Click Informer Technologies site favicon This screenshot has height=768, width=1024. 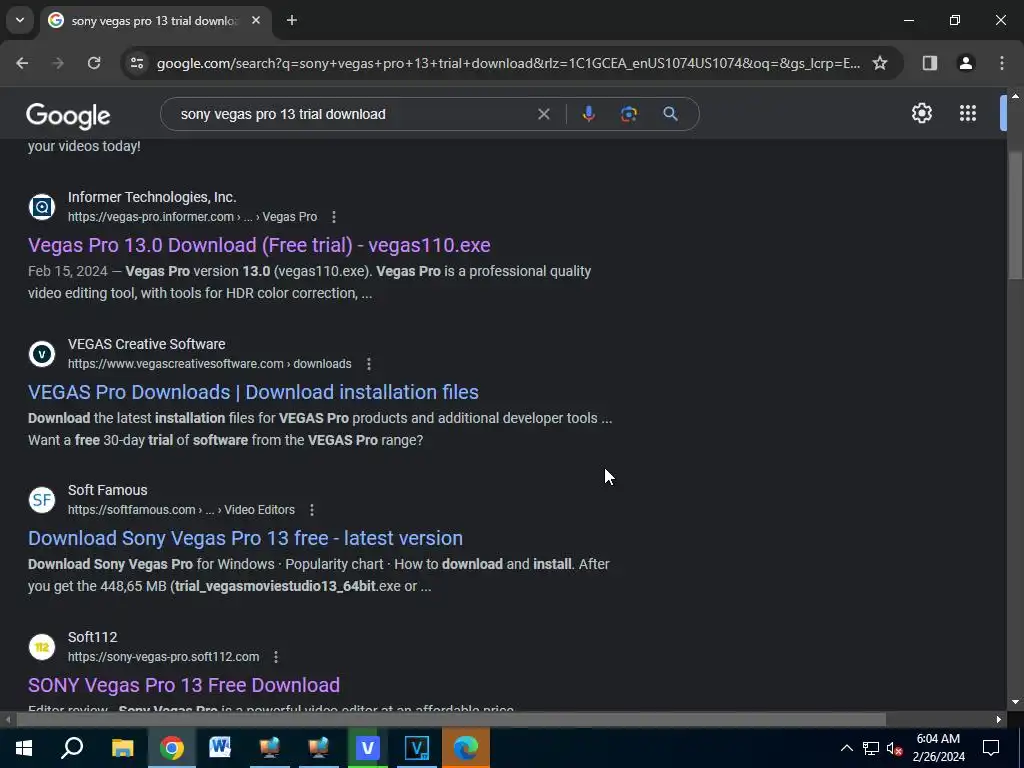point(42,207)
